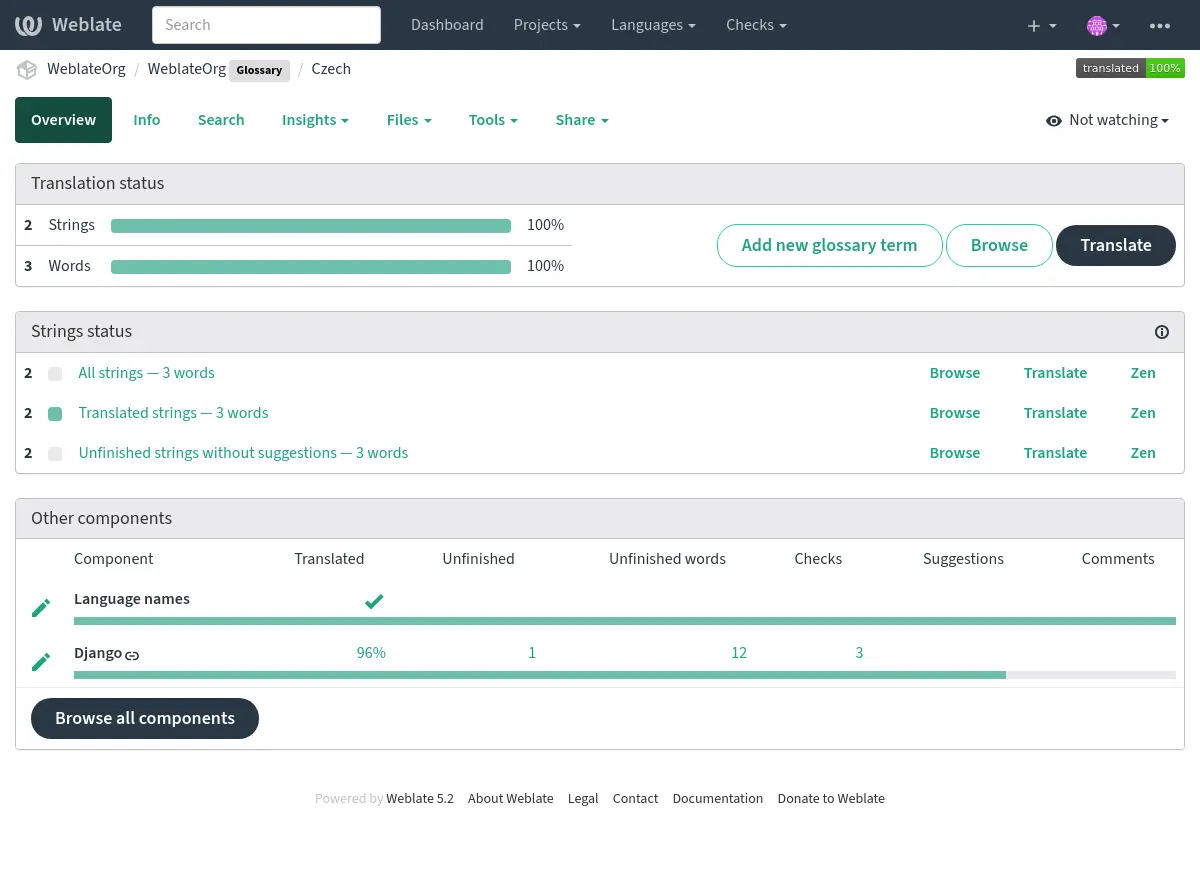This screenshot has width=1200, height=875.
Task: Click the Language names progress bar
Action: pos(625,621)
